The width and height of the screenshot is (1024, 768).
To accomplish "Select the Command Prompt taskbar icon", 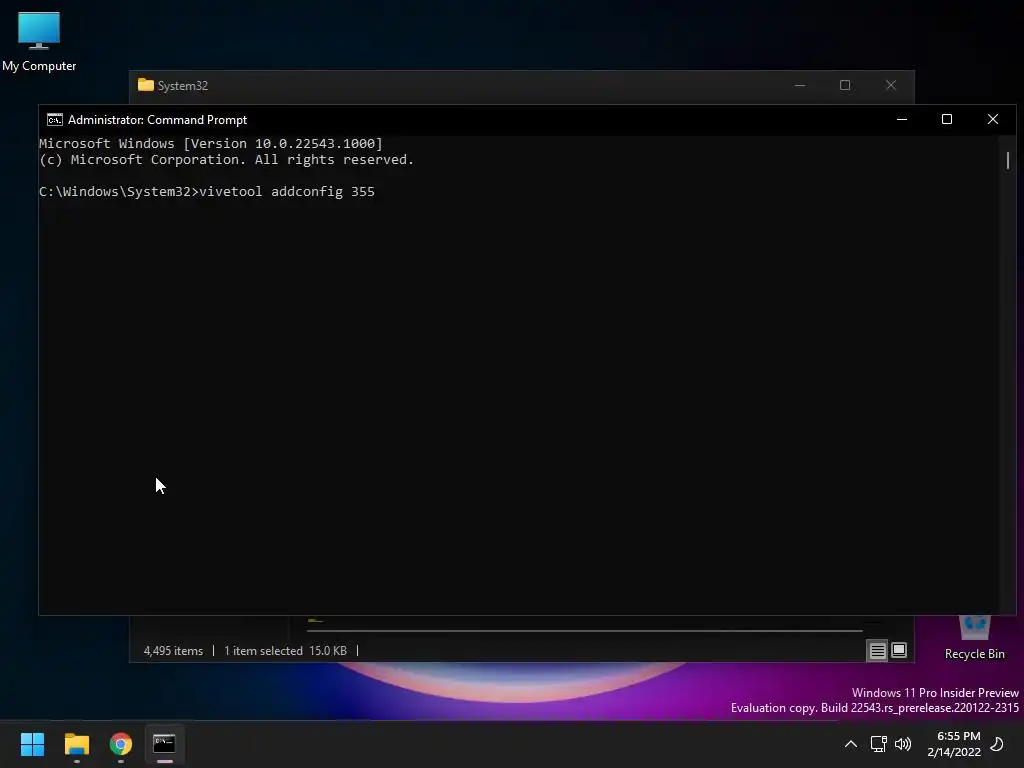I will coord(165,744).
